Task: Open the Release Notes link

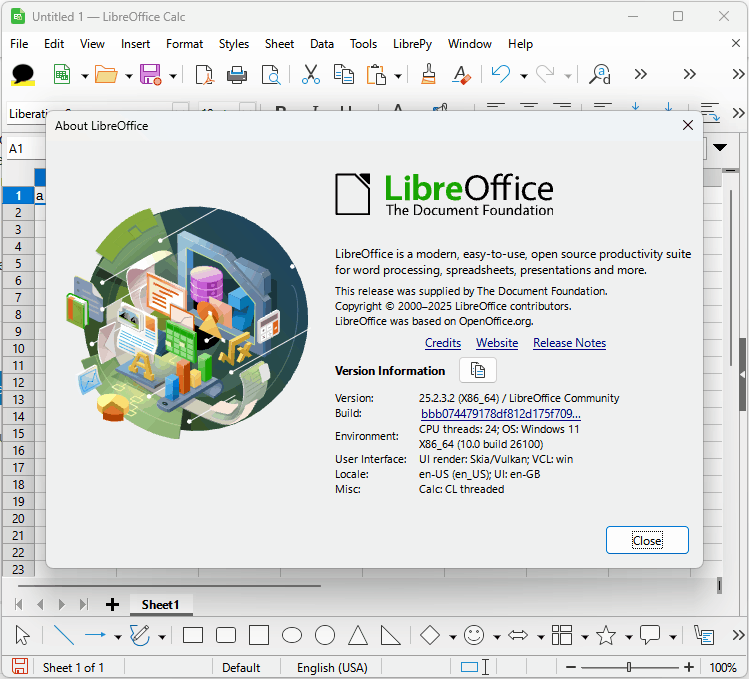Action: click(569, 343)
